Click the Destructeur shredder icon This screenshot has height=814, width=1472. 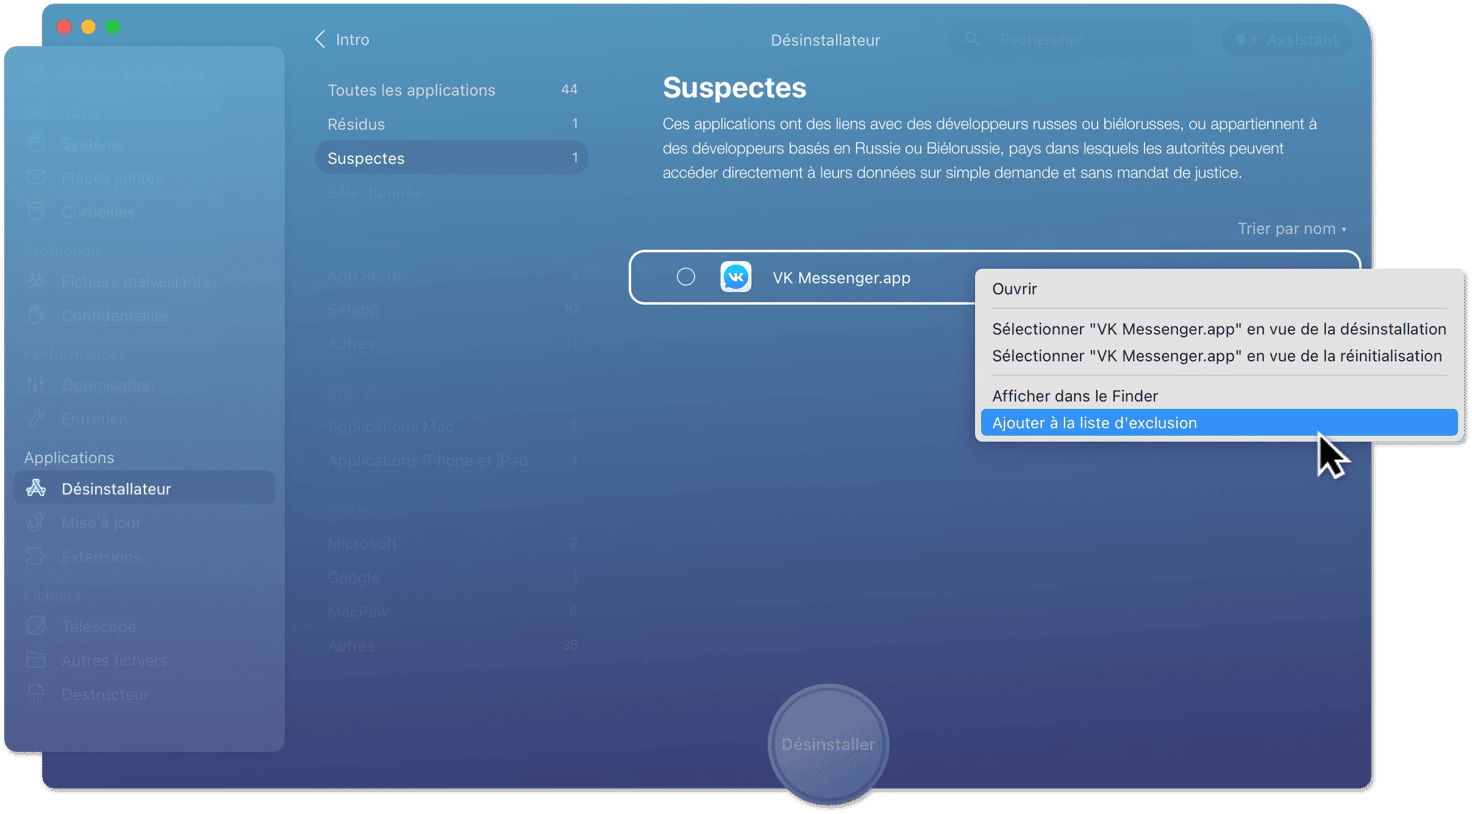(x=36, y=694)
